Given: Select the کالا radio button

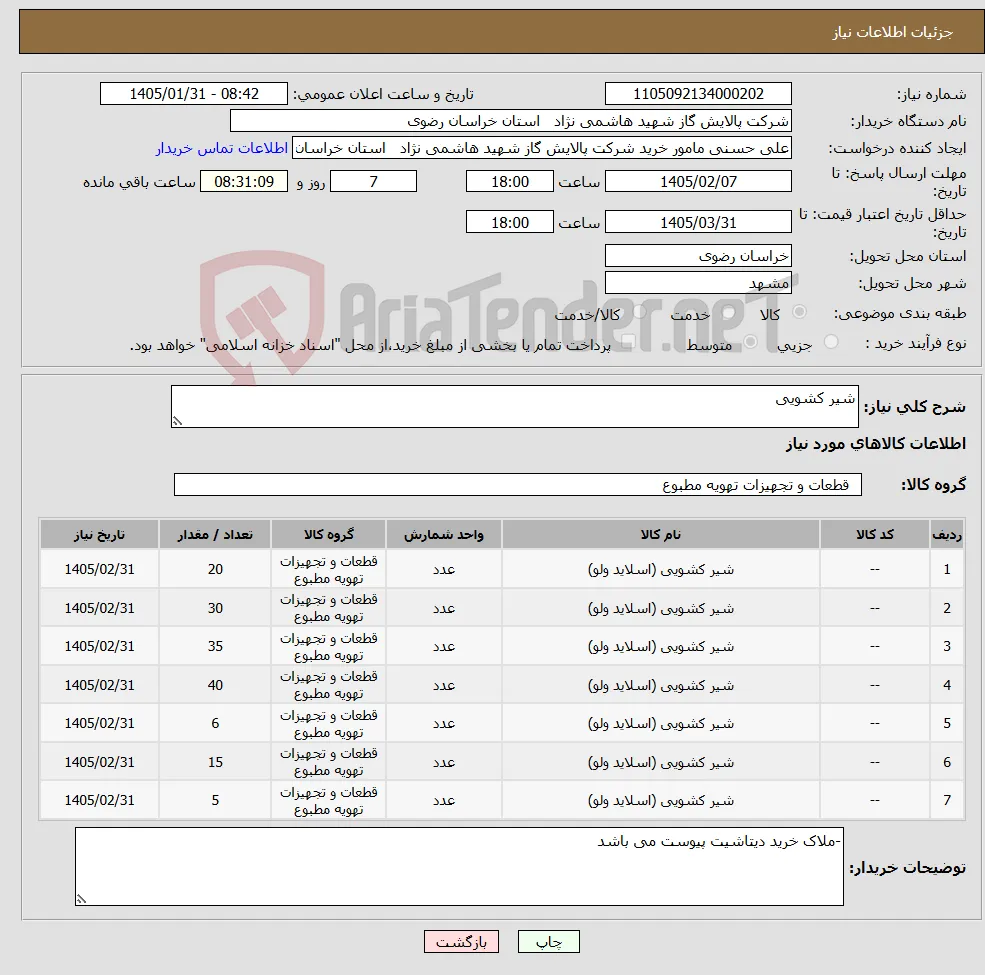Looking at the screenshot, I should coord(800,312).
